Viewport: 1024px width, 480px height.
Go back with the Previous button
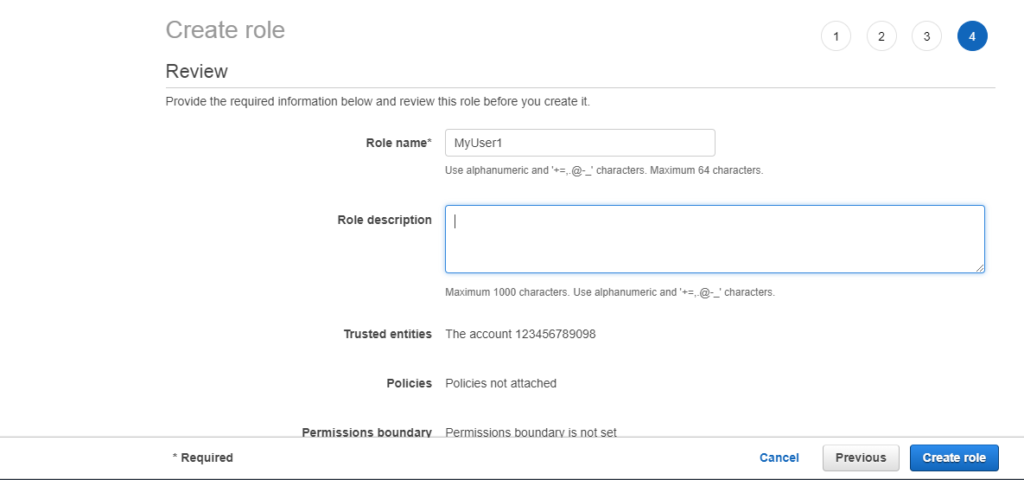(x=861, y=458)
